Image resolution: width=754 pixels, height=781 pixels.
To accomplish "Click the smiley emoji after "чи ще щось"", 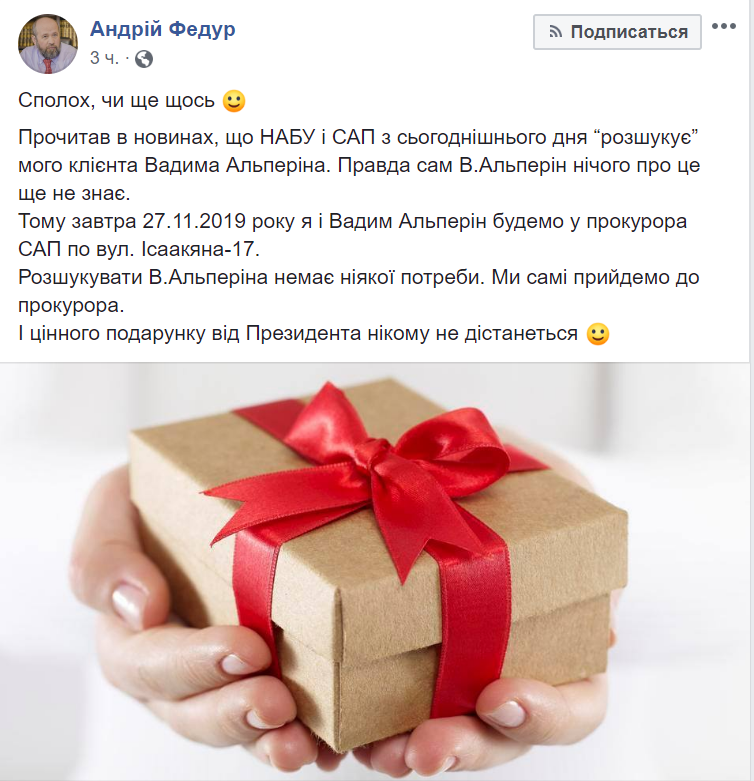I will 234,101.
